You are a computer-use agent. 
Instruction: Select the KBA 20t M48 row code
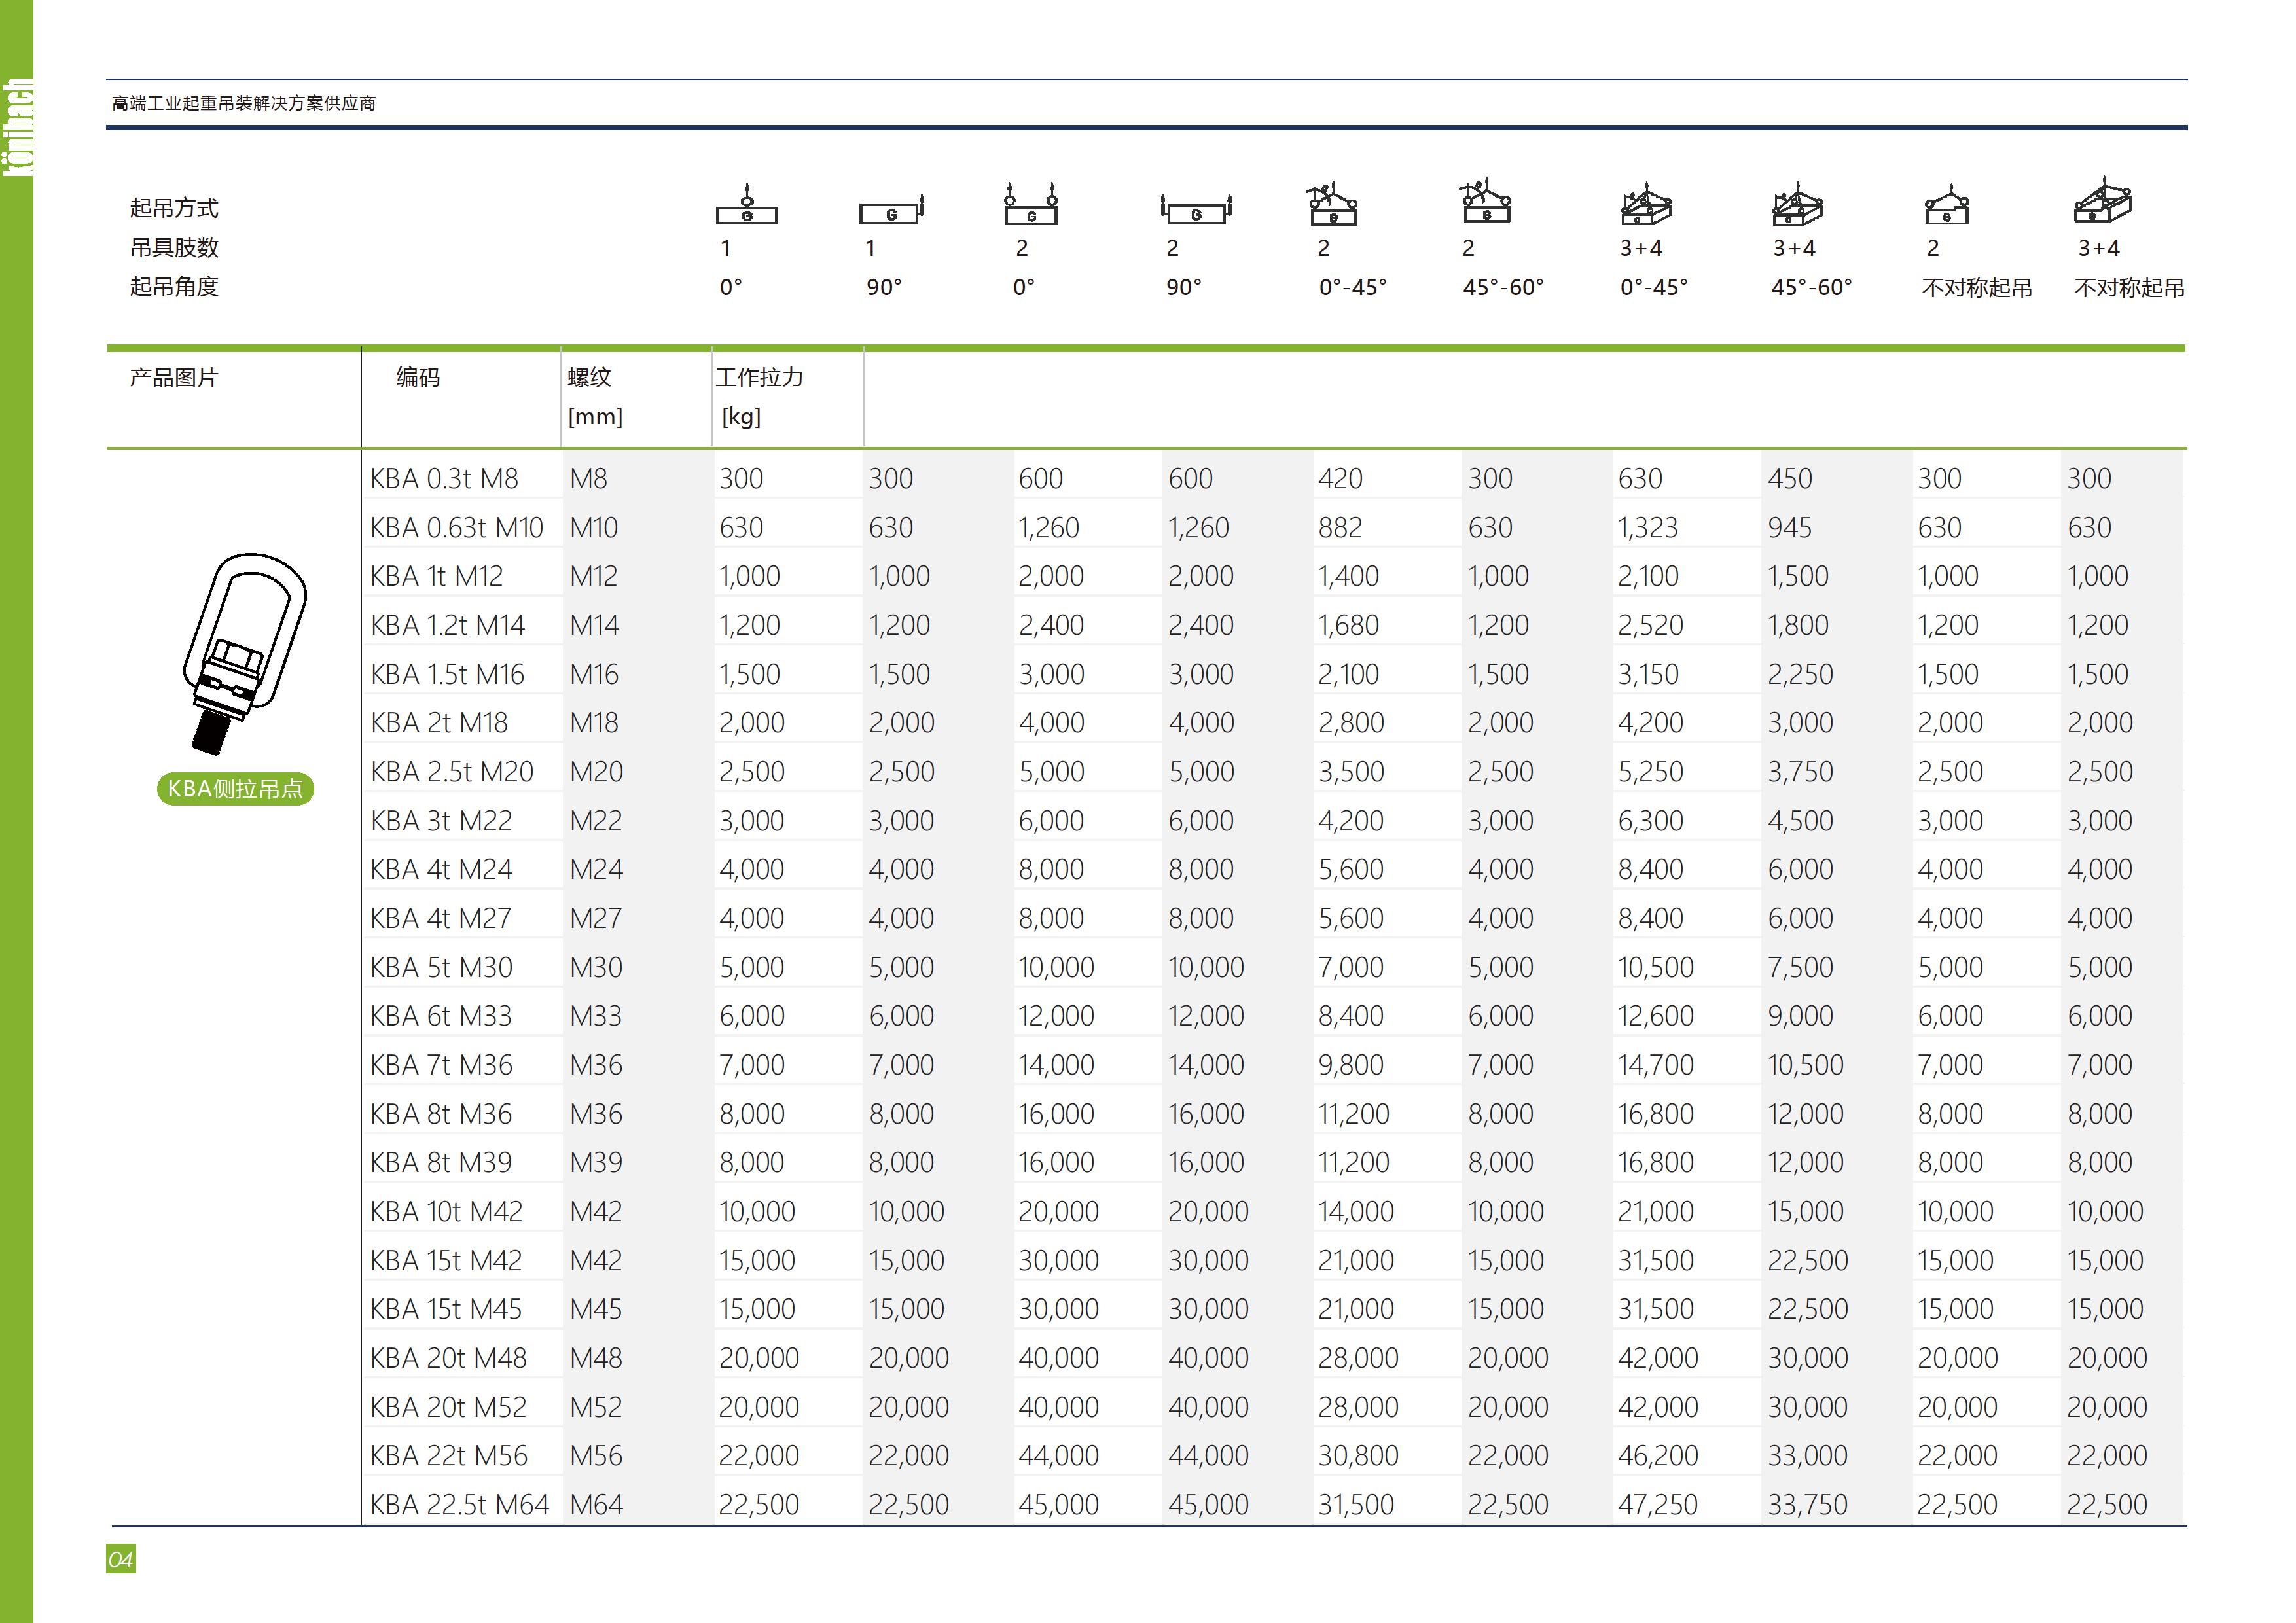(449, 1359)
